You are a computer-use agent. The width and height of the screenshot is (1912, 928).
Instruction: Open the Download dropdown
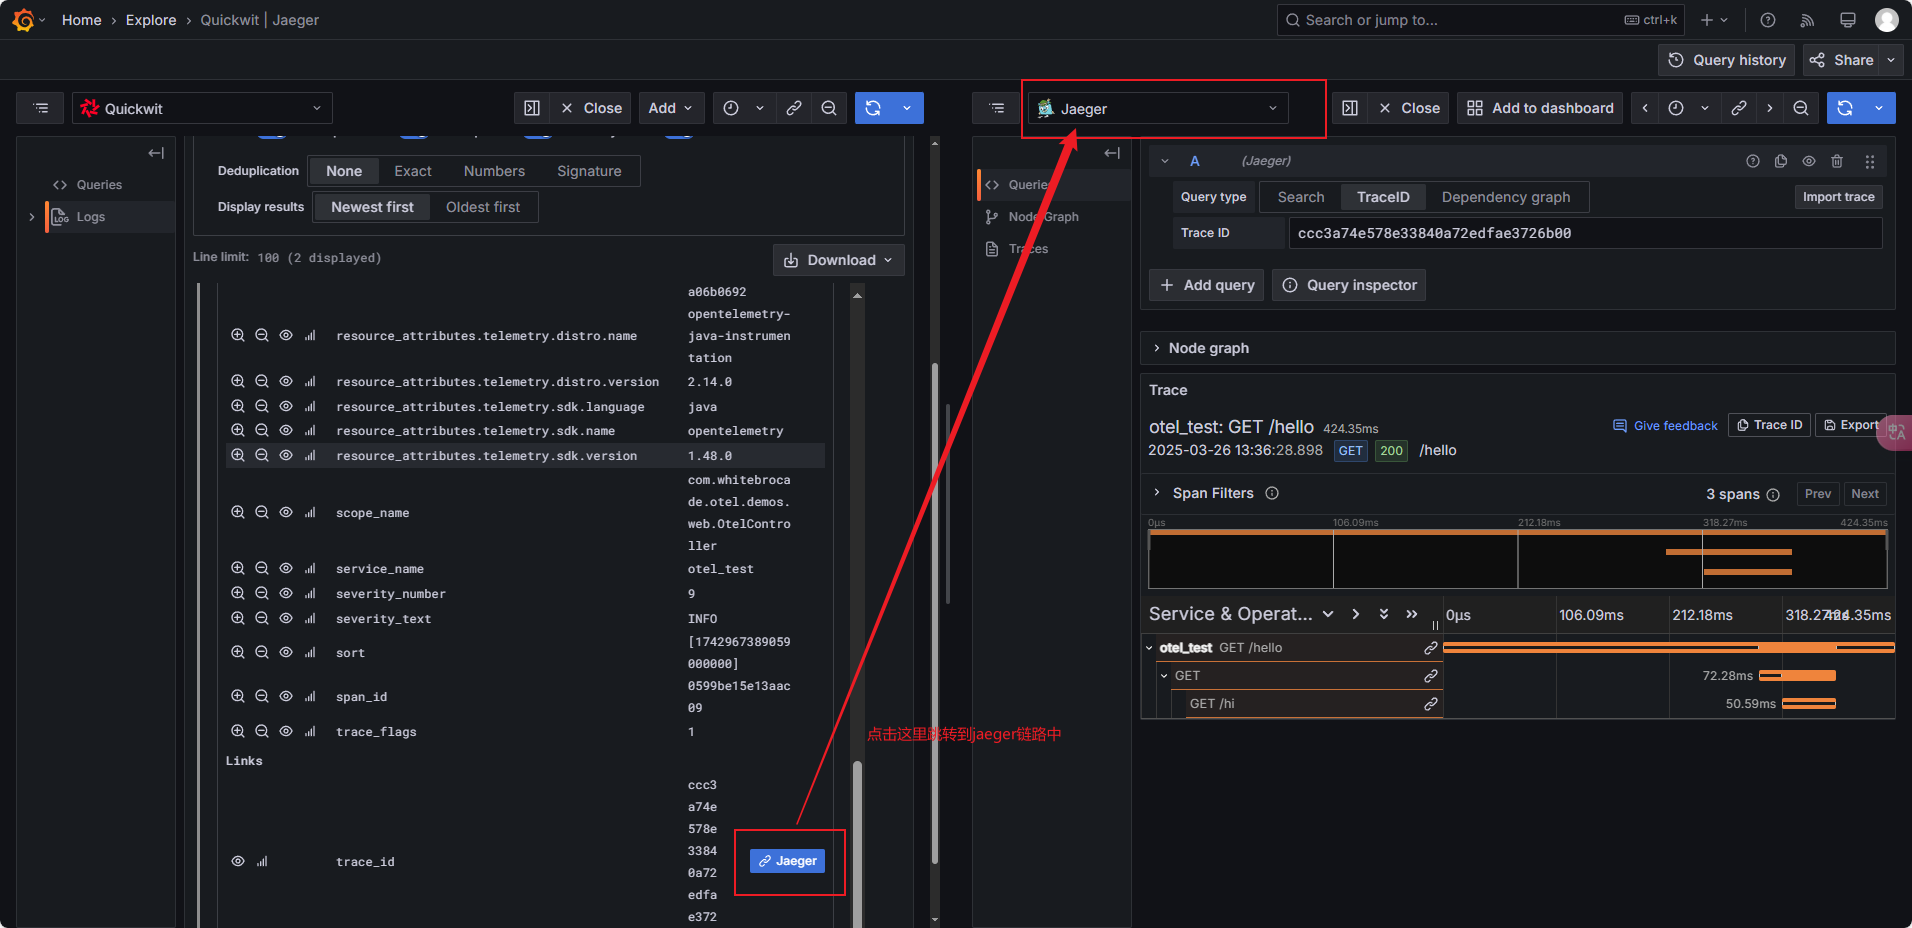coord(838,260)
